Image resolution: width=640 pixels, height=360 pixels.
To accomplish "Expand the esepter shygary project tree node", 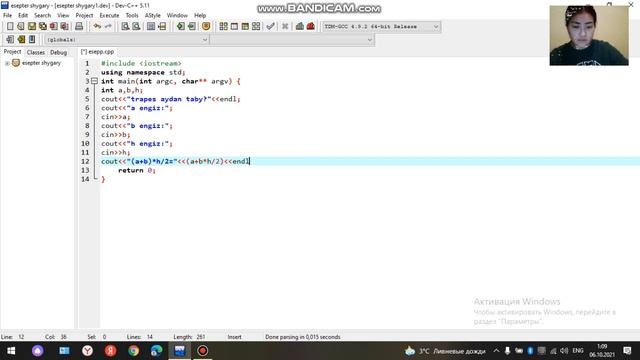I will pyautogui.click(x=7, y=63).
